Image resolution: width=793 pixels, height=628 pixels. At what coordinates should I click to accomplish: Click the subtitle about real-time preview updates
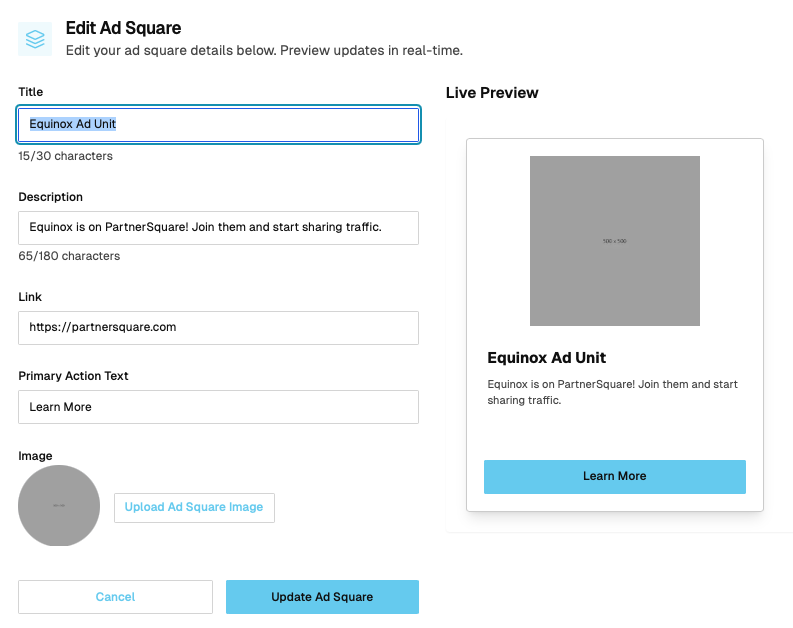point(264,51)
